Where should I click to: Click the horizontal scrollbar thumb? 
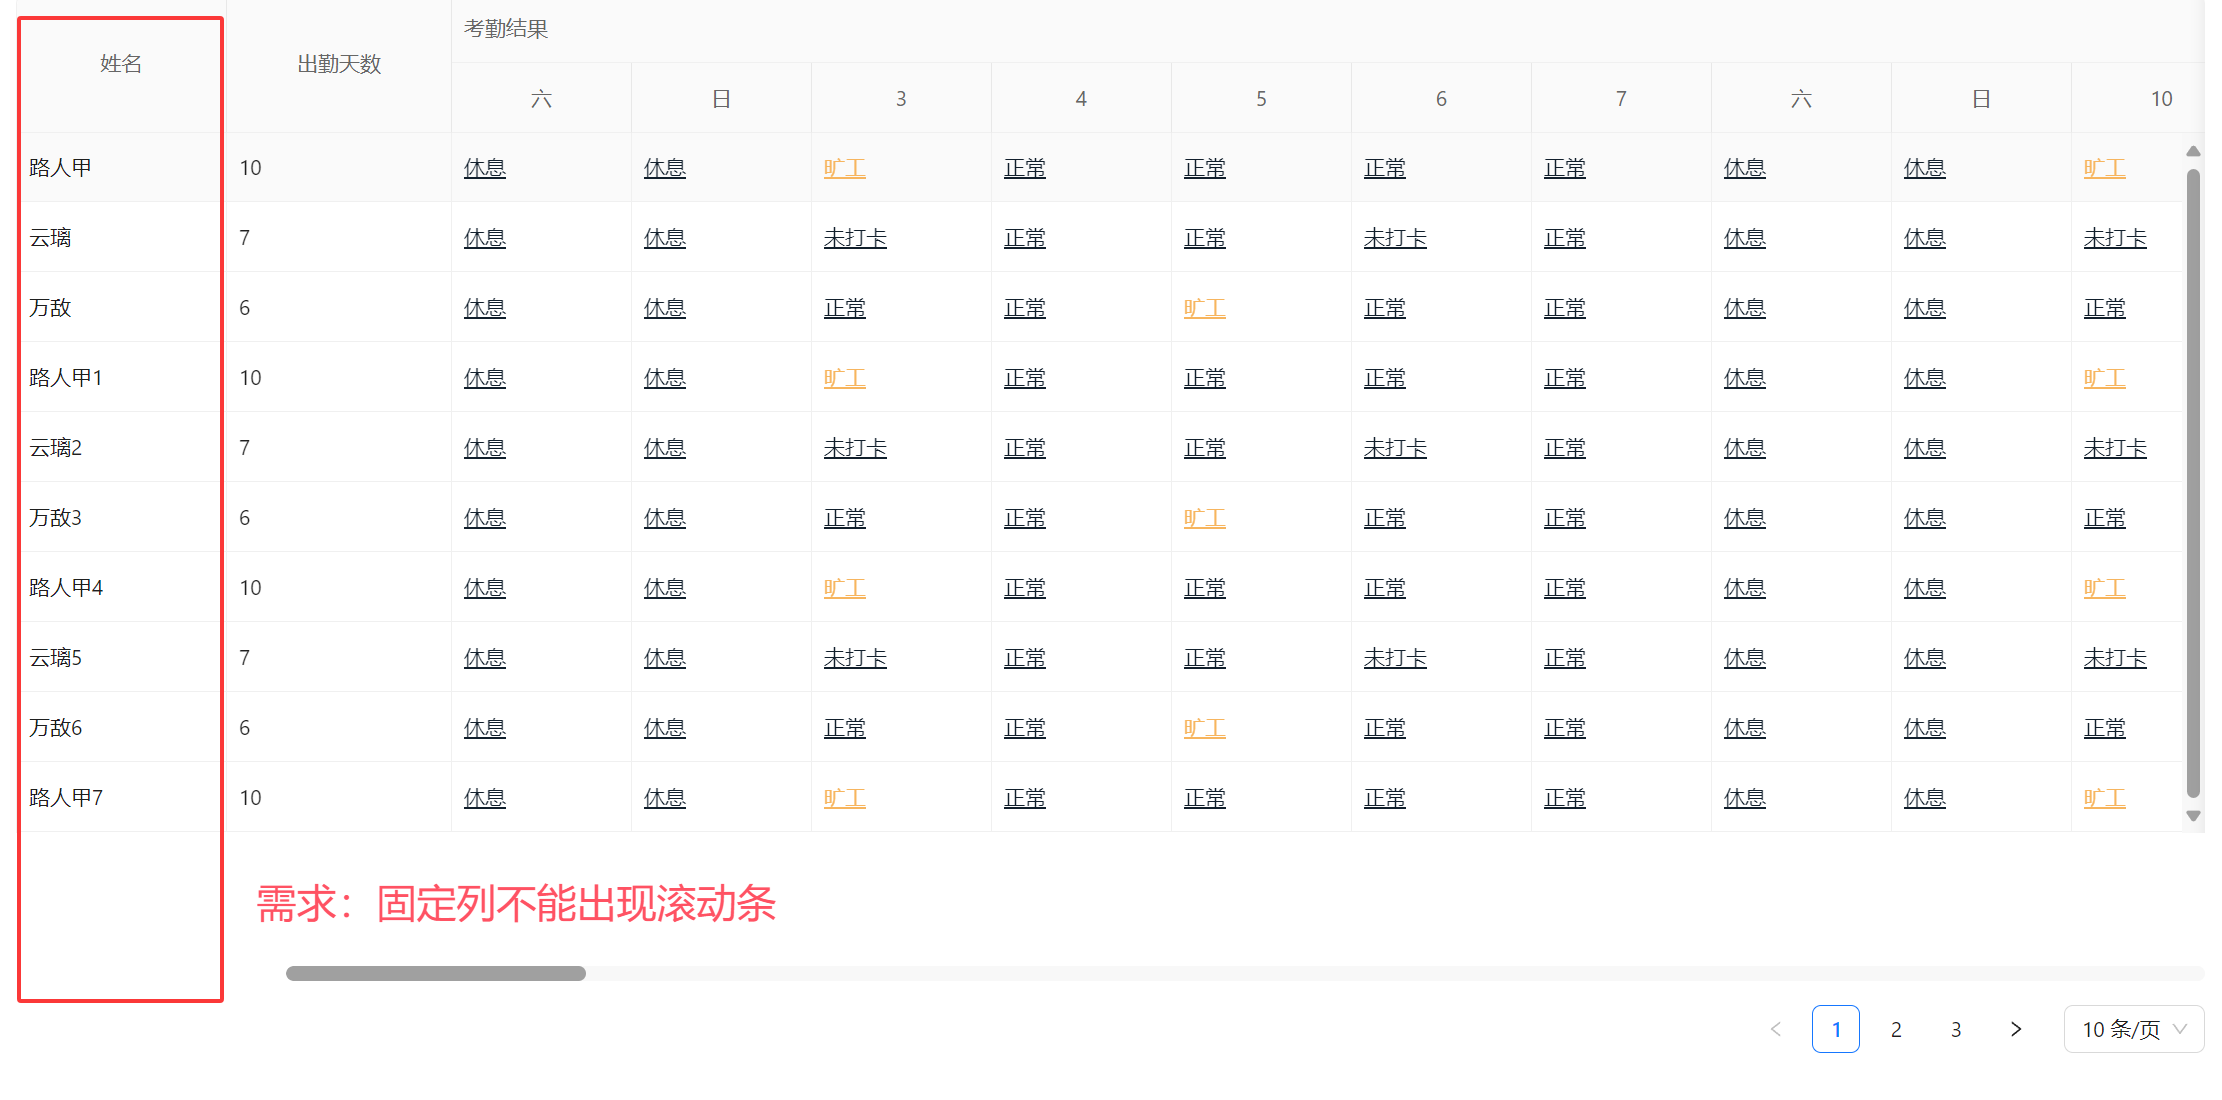pyautogui.click(x=436, y=973)
